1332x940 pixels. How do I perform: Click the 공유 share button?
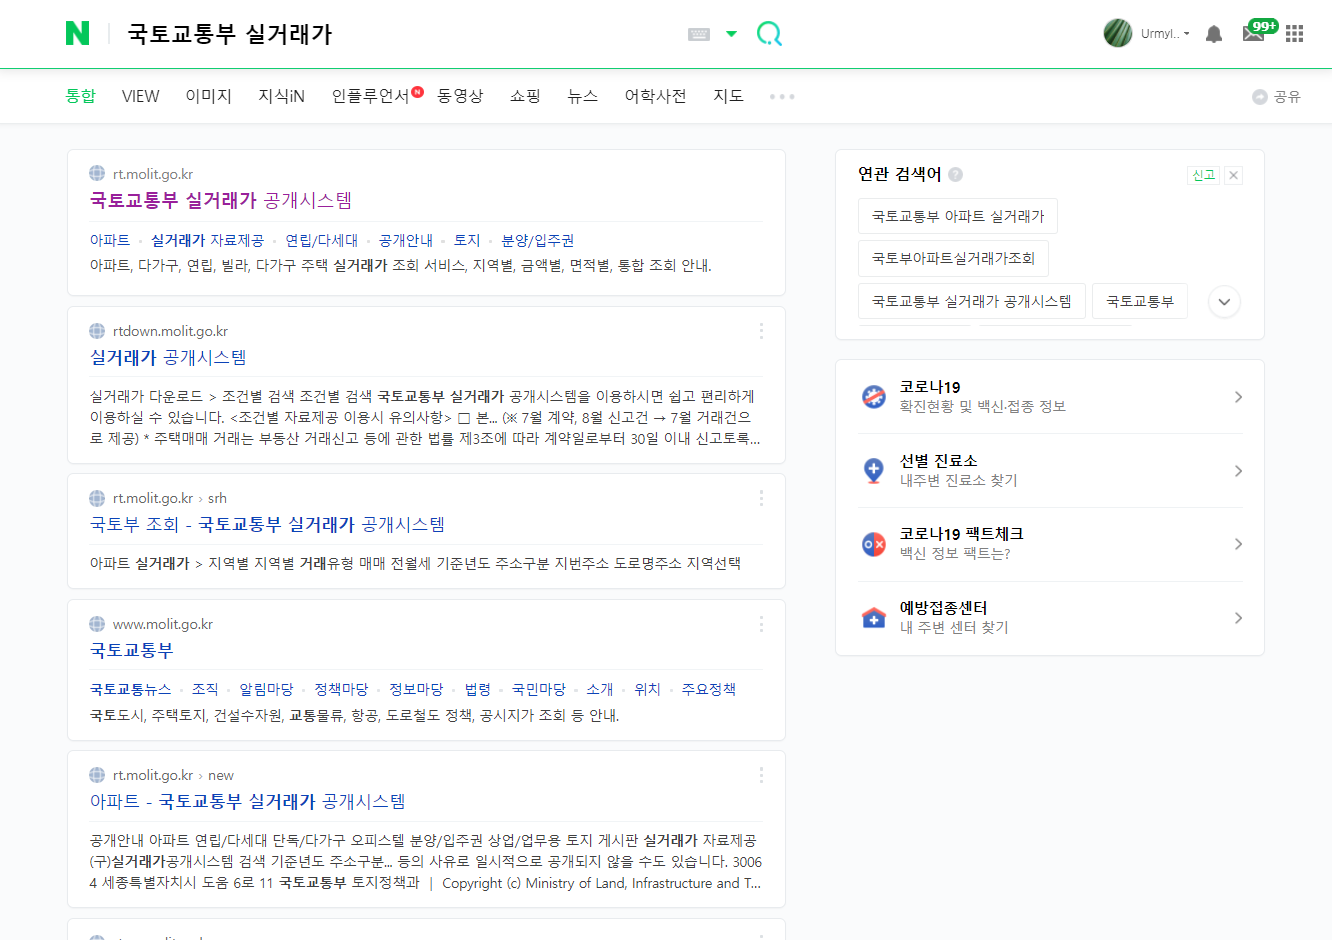click(1277, 97)
